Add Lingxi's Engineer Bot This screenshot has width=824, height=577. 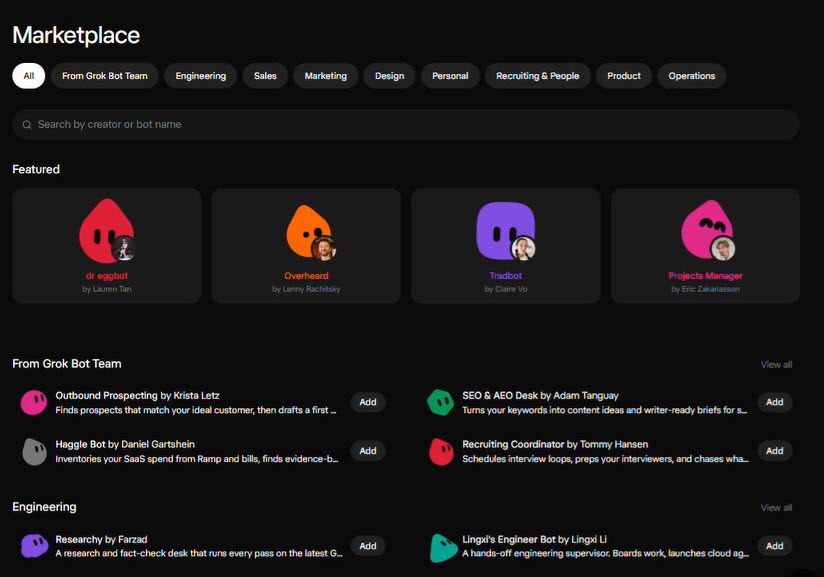tap(775, 546)
